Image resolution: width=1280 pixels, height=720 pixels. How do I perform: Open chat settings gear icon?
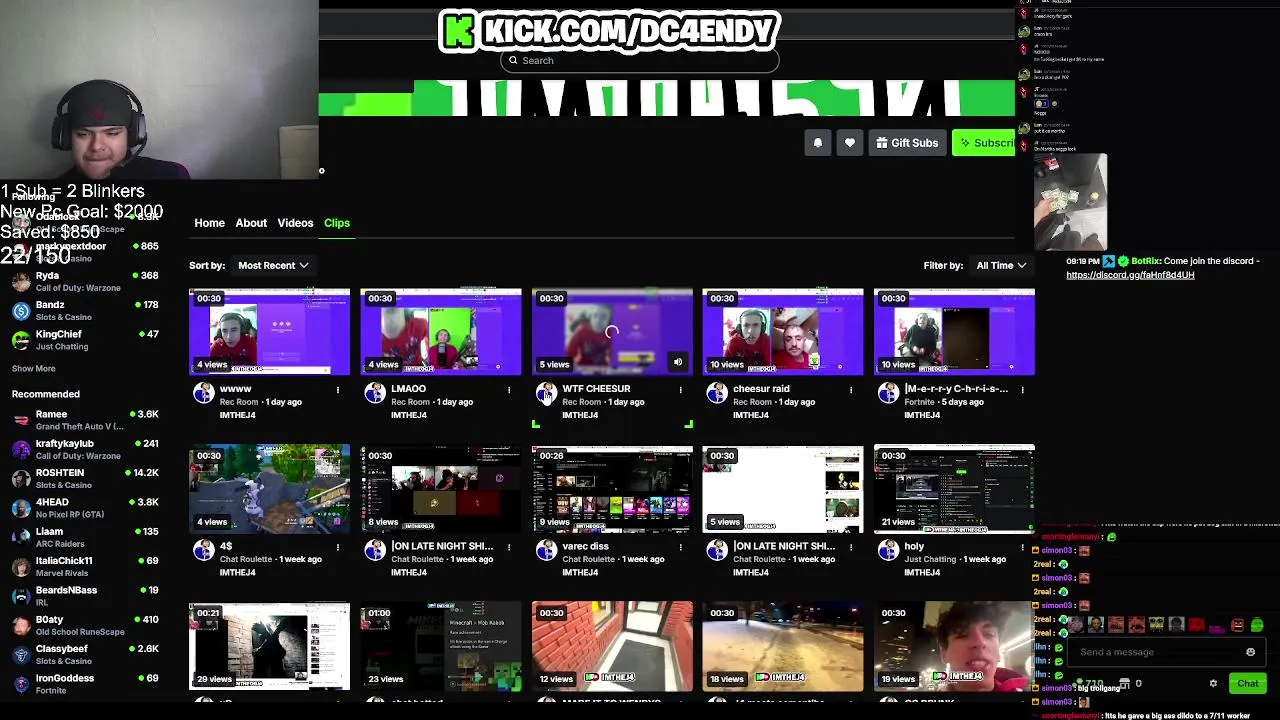point(1213,684)
